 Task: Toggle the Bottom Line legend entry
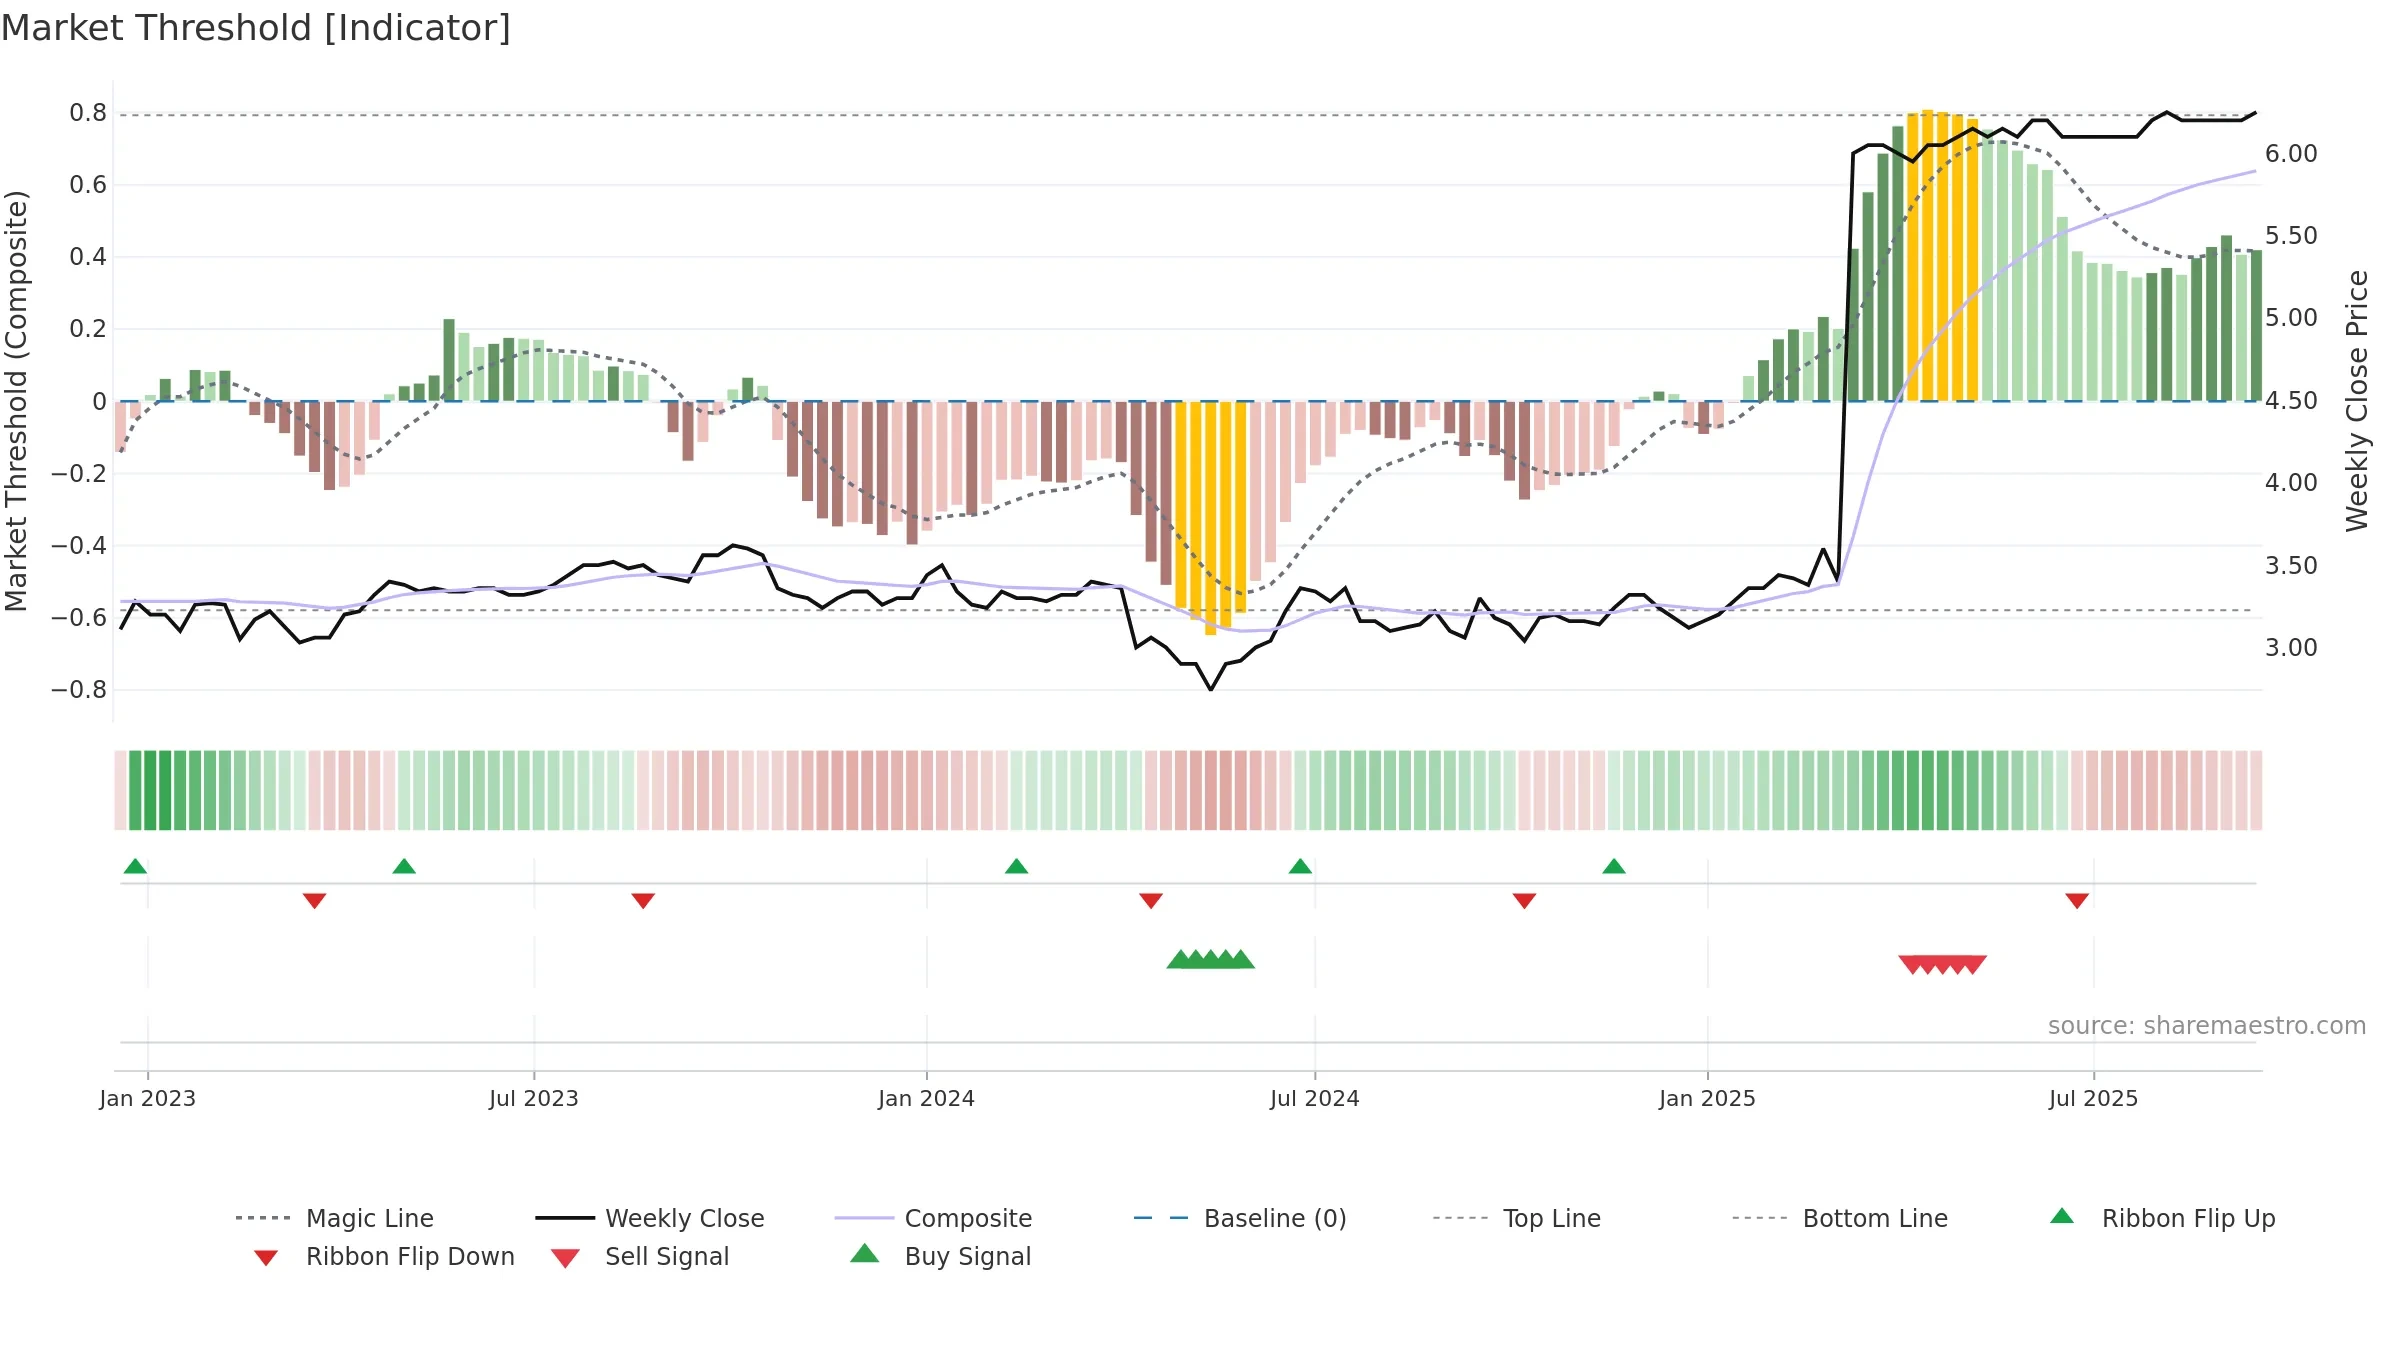[x=1840, y=1218]
